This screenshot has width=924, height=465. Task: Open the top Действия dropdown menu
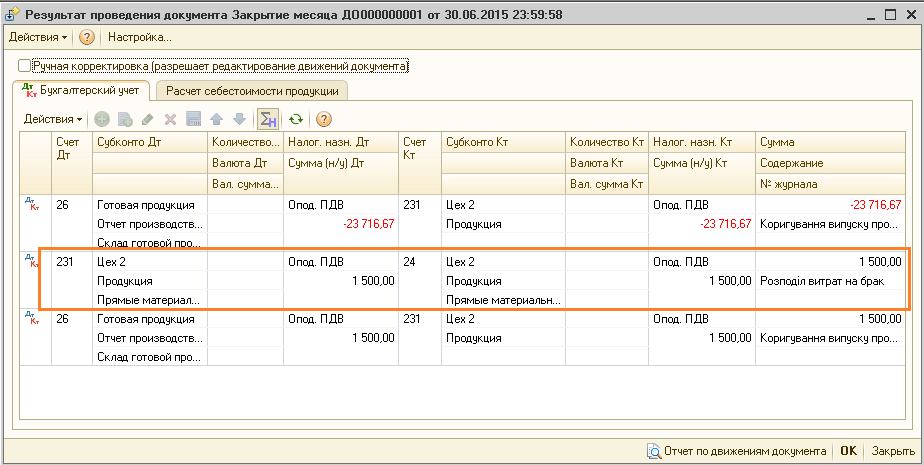[x=38, y=37]
